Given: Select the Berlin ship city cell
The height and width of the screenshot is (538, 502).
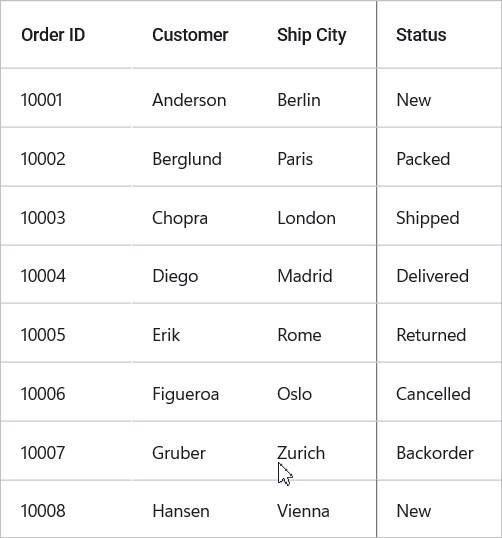Looking at the screenshot, I should pyautogui.click(x=316, y=98).
